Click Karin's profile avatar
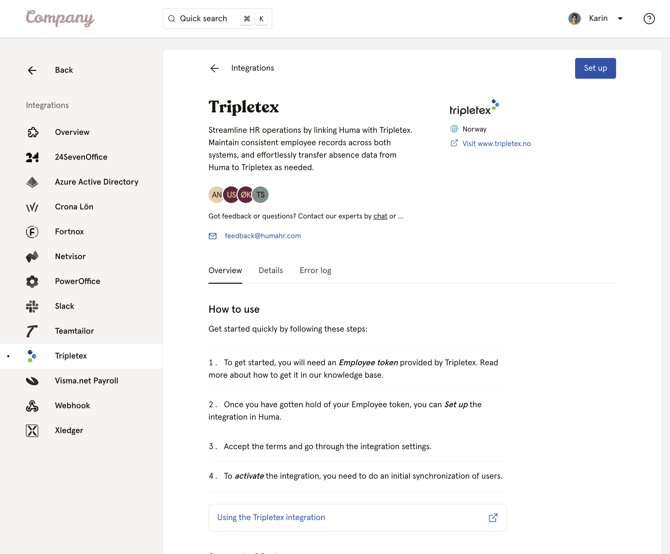The width and height of the screenshot is (670, 554). tap(574, 18)
